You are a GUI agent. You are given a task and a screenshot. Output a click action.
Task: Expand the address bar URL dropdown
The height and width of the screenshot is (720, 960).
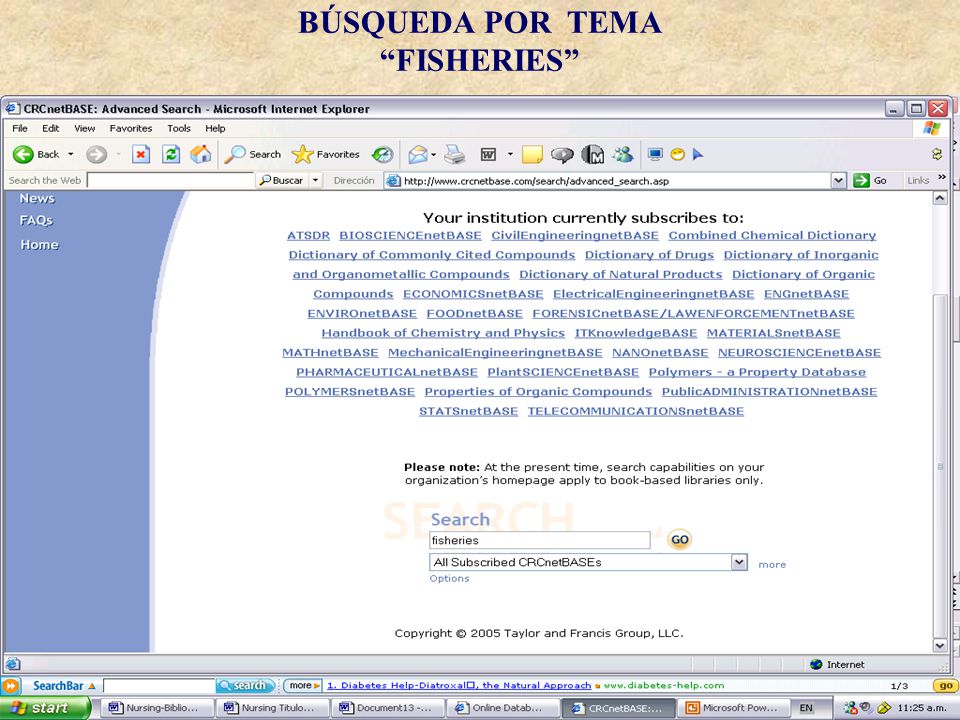point(838,181)
